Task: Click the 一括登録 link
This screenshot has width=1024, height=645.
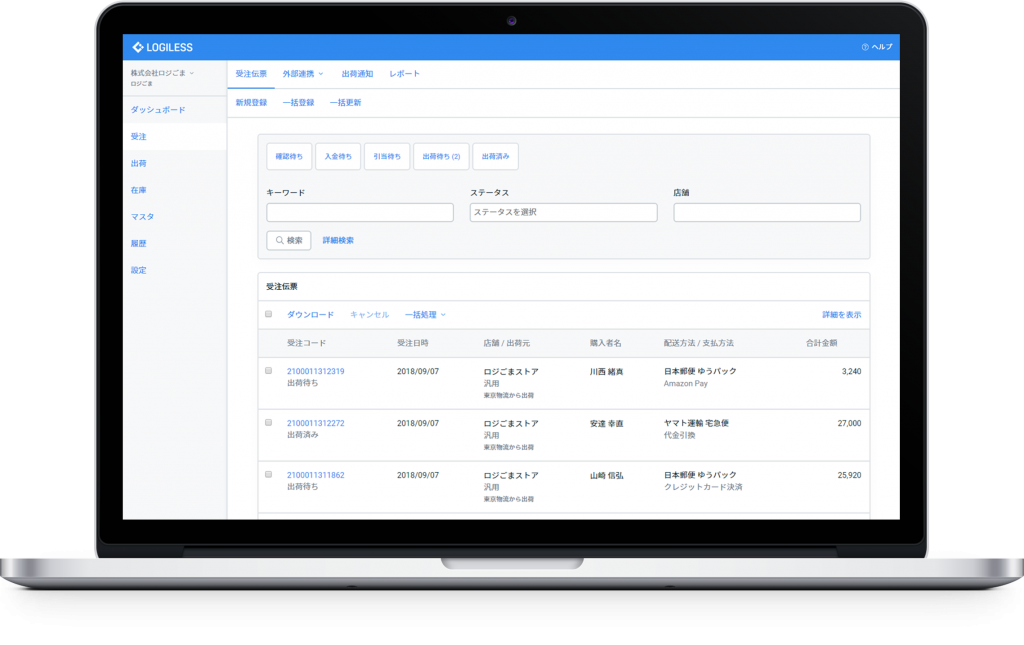Action: pos(298,102)
